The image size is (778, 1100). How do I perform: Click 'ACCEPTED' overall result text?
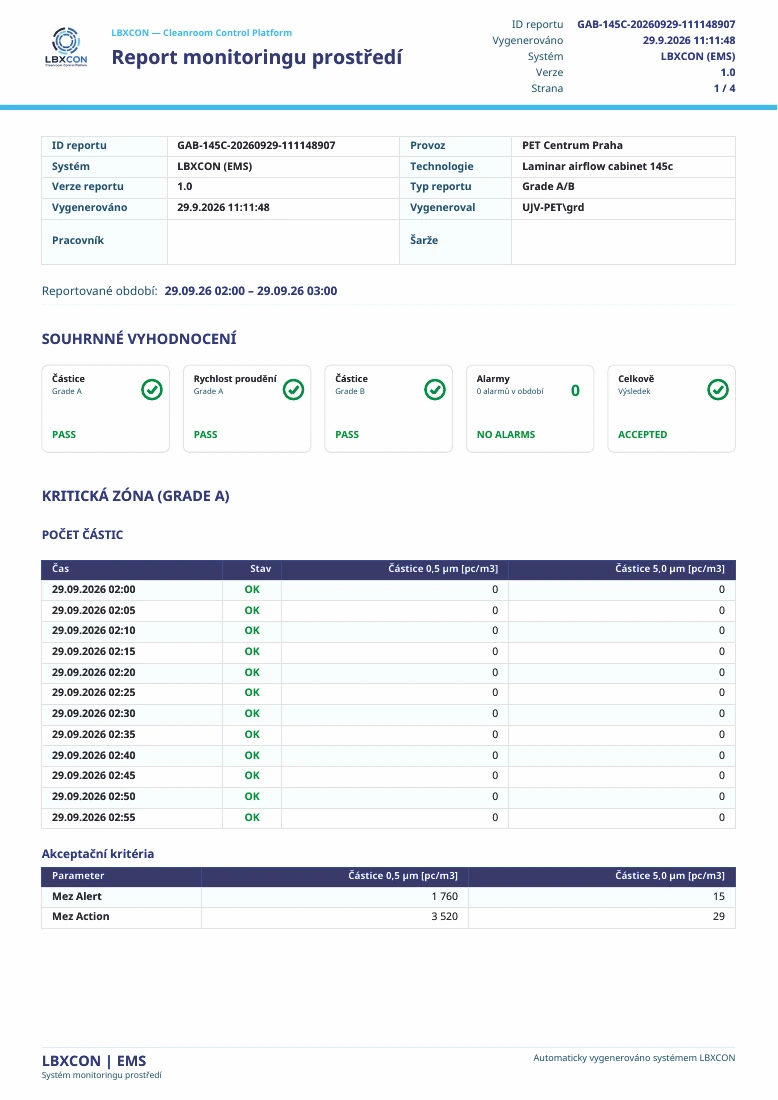point(643,434)
